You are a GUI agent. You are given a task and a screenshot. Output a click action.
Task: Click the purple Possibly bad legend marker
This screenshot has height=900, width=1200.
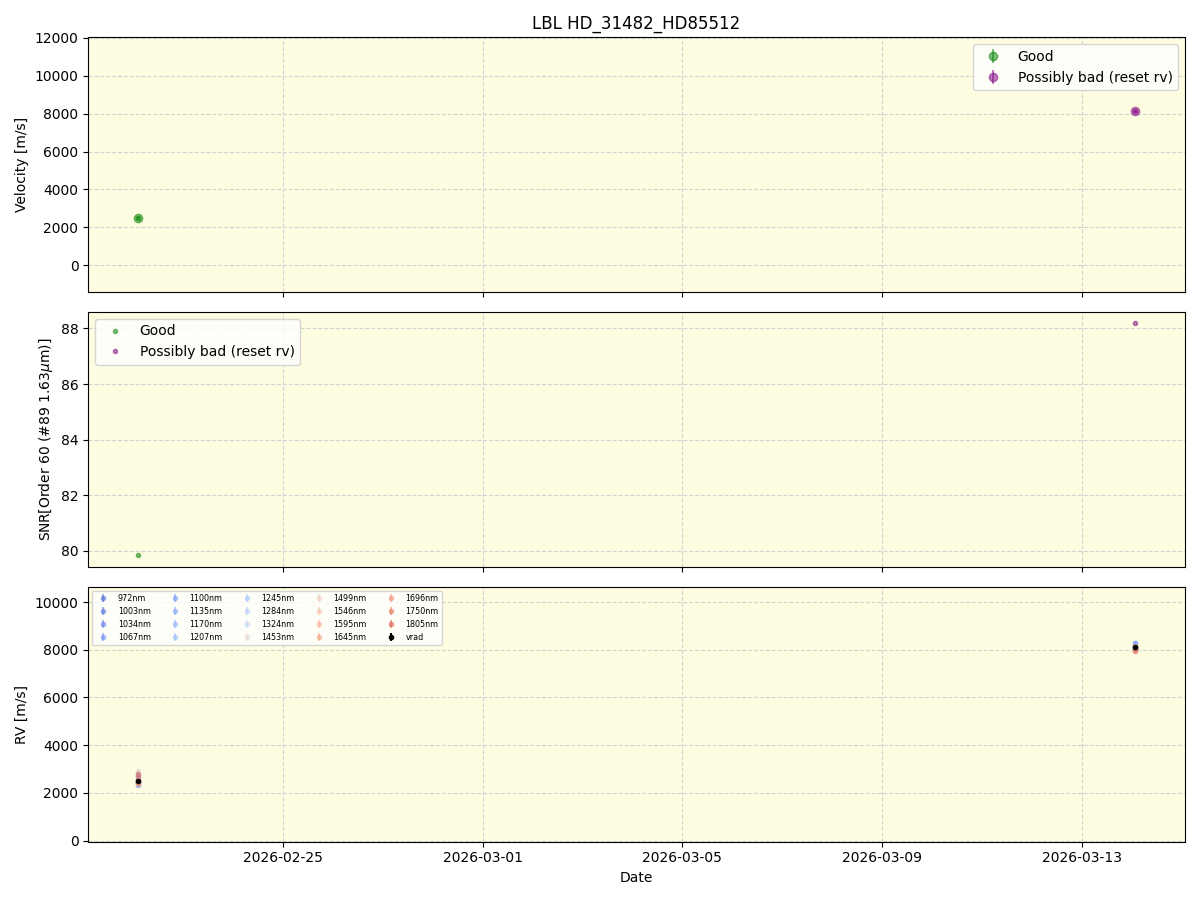click(x=993, y=77)
